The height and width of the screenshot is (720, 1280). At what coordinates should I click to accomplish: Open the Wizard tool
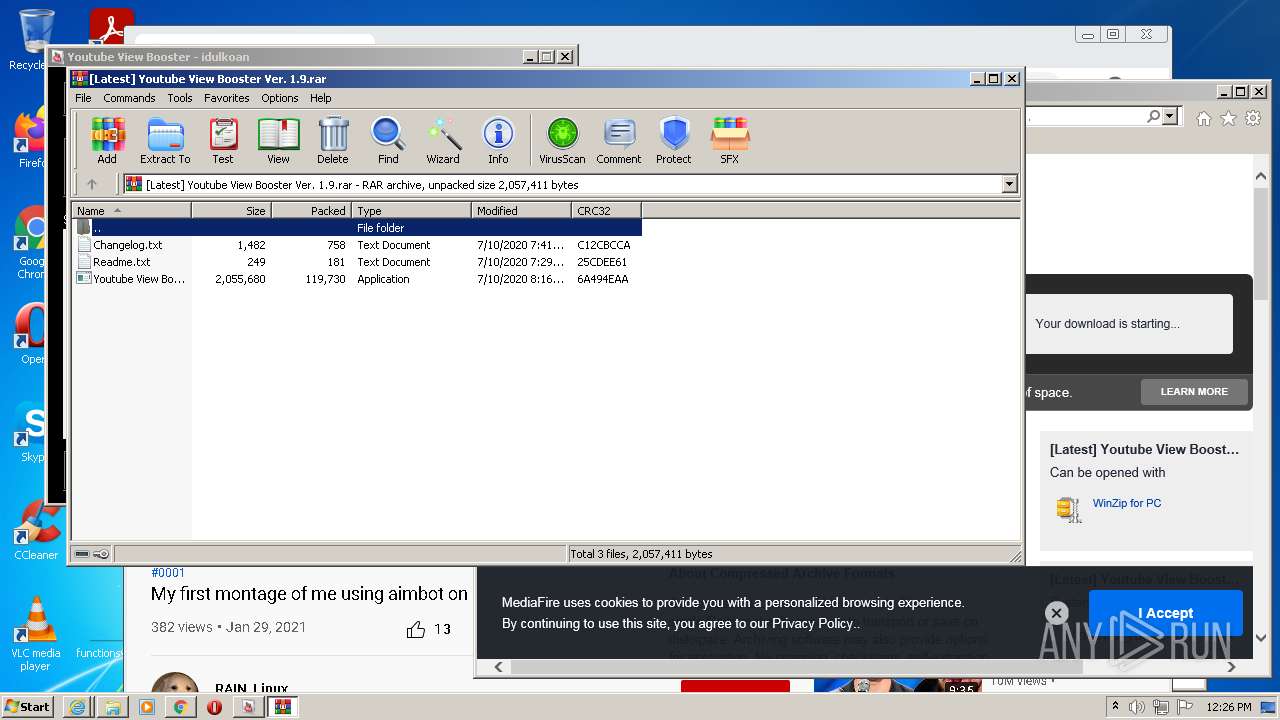[443, 141]
